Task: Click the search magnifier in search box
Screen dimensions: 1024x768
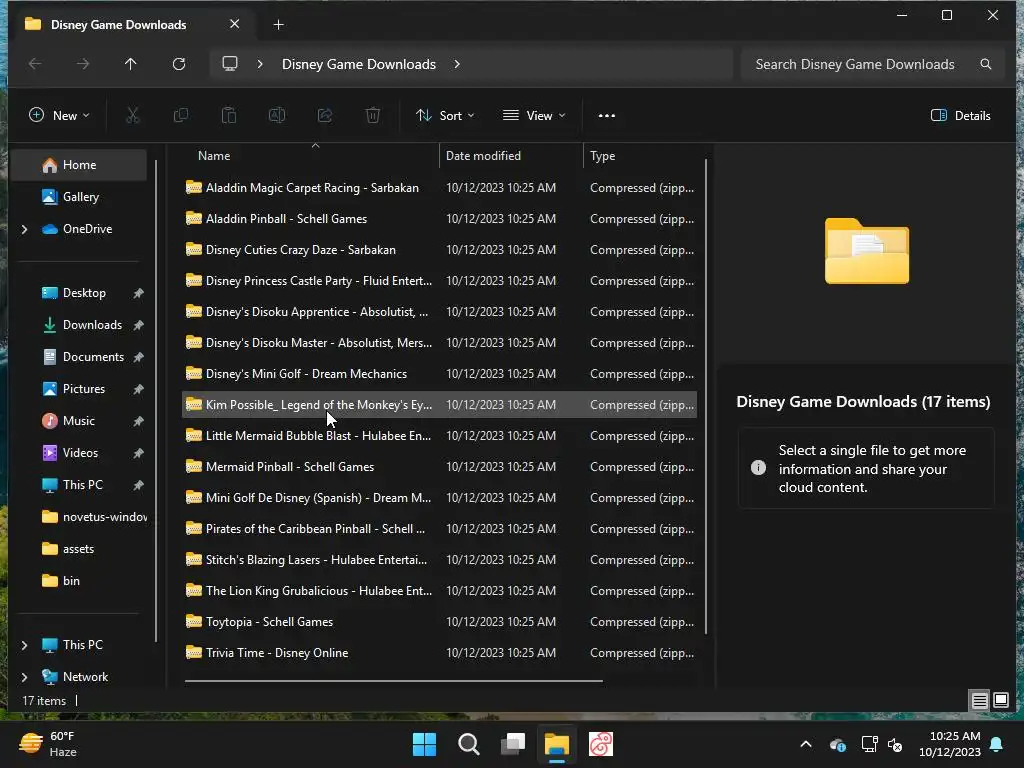Action: tap(986, 64)
